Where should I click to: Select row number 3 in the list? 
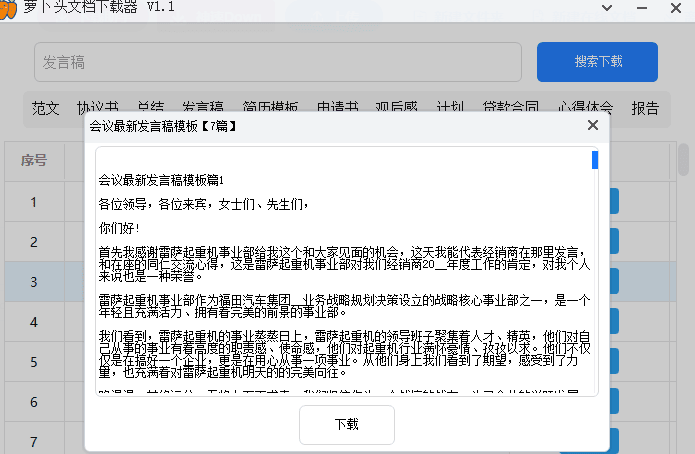pos(33,282)
